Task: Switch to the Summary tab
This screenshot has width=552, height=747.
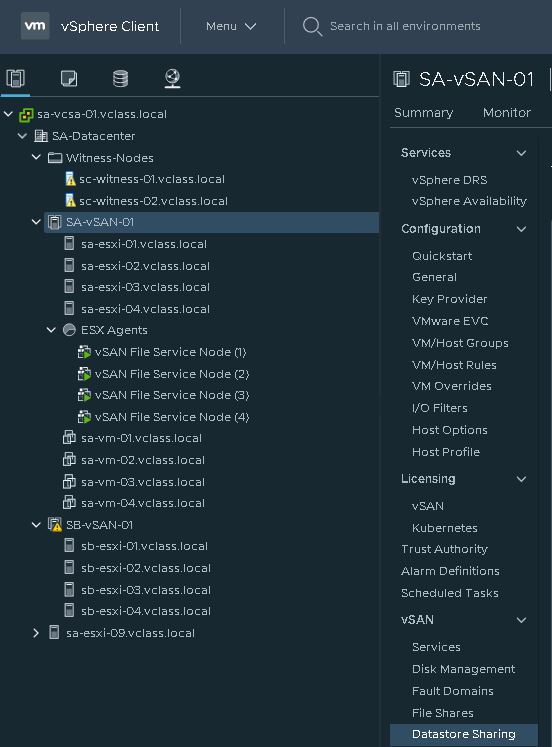Action: click(423, 113)
